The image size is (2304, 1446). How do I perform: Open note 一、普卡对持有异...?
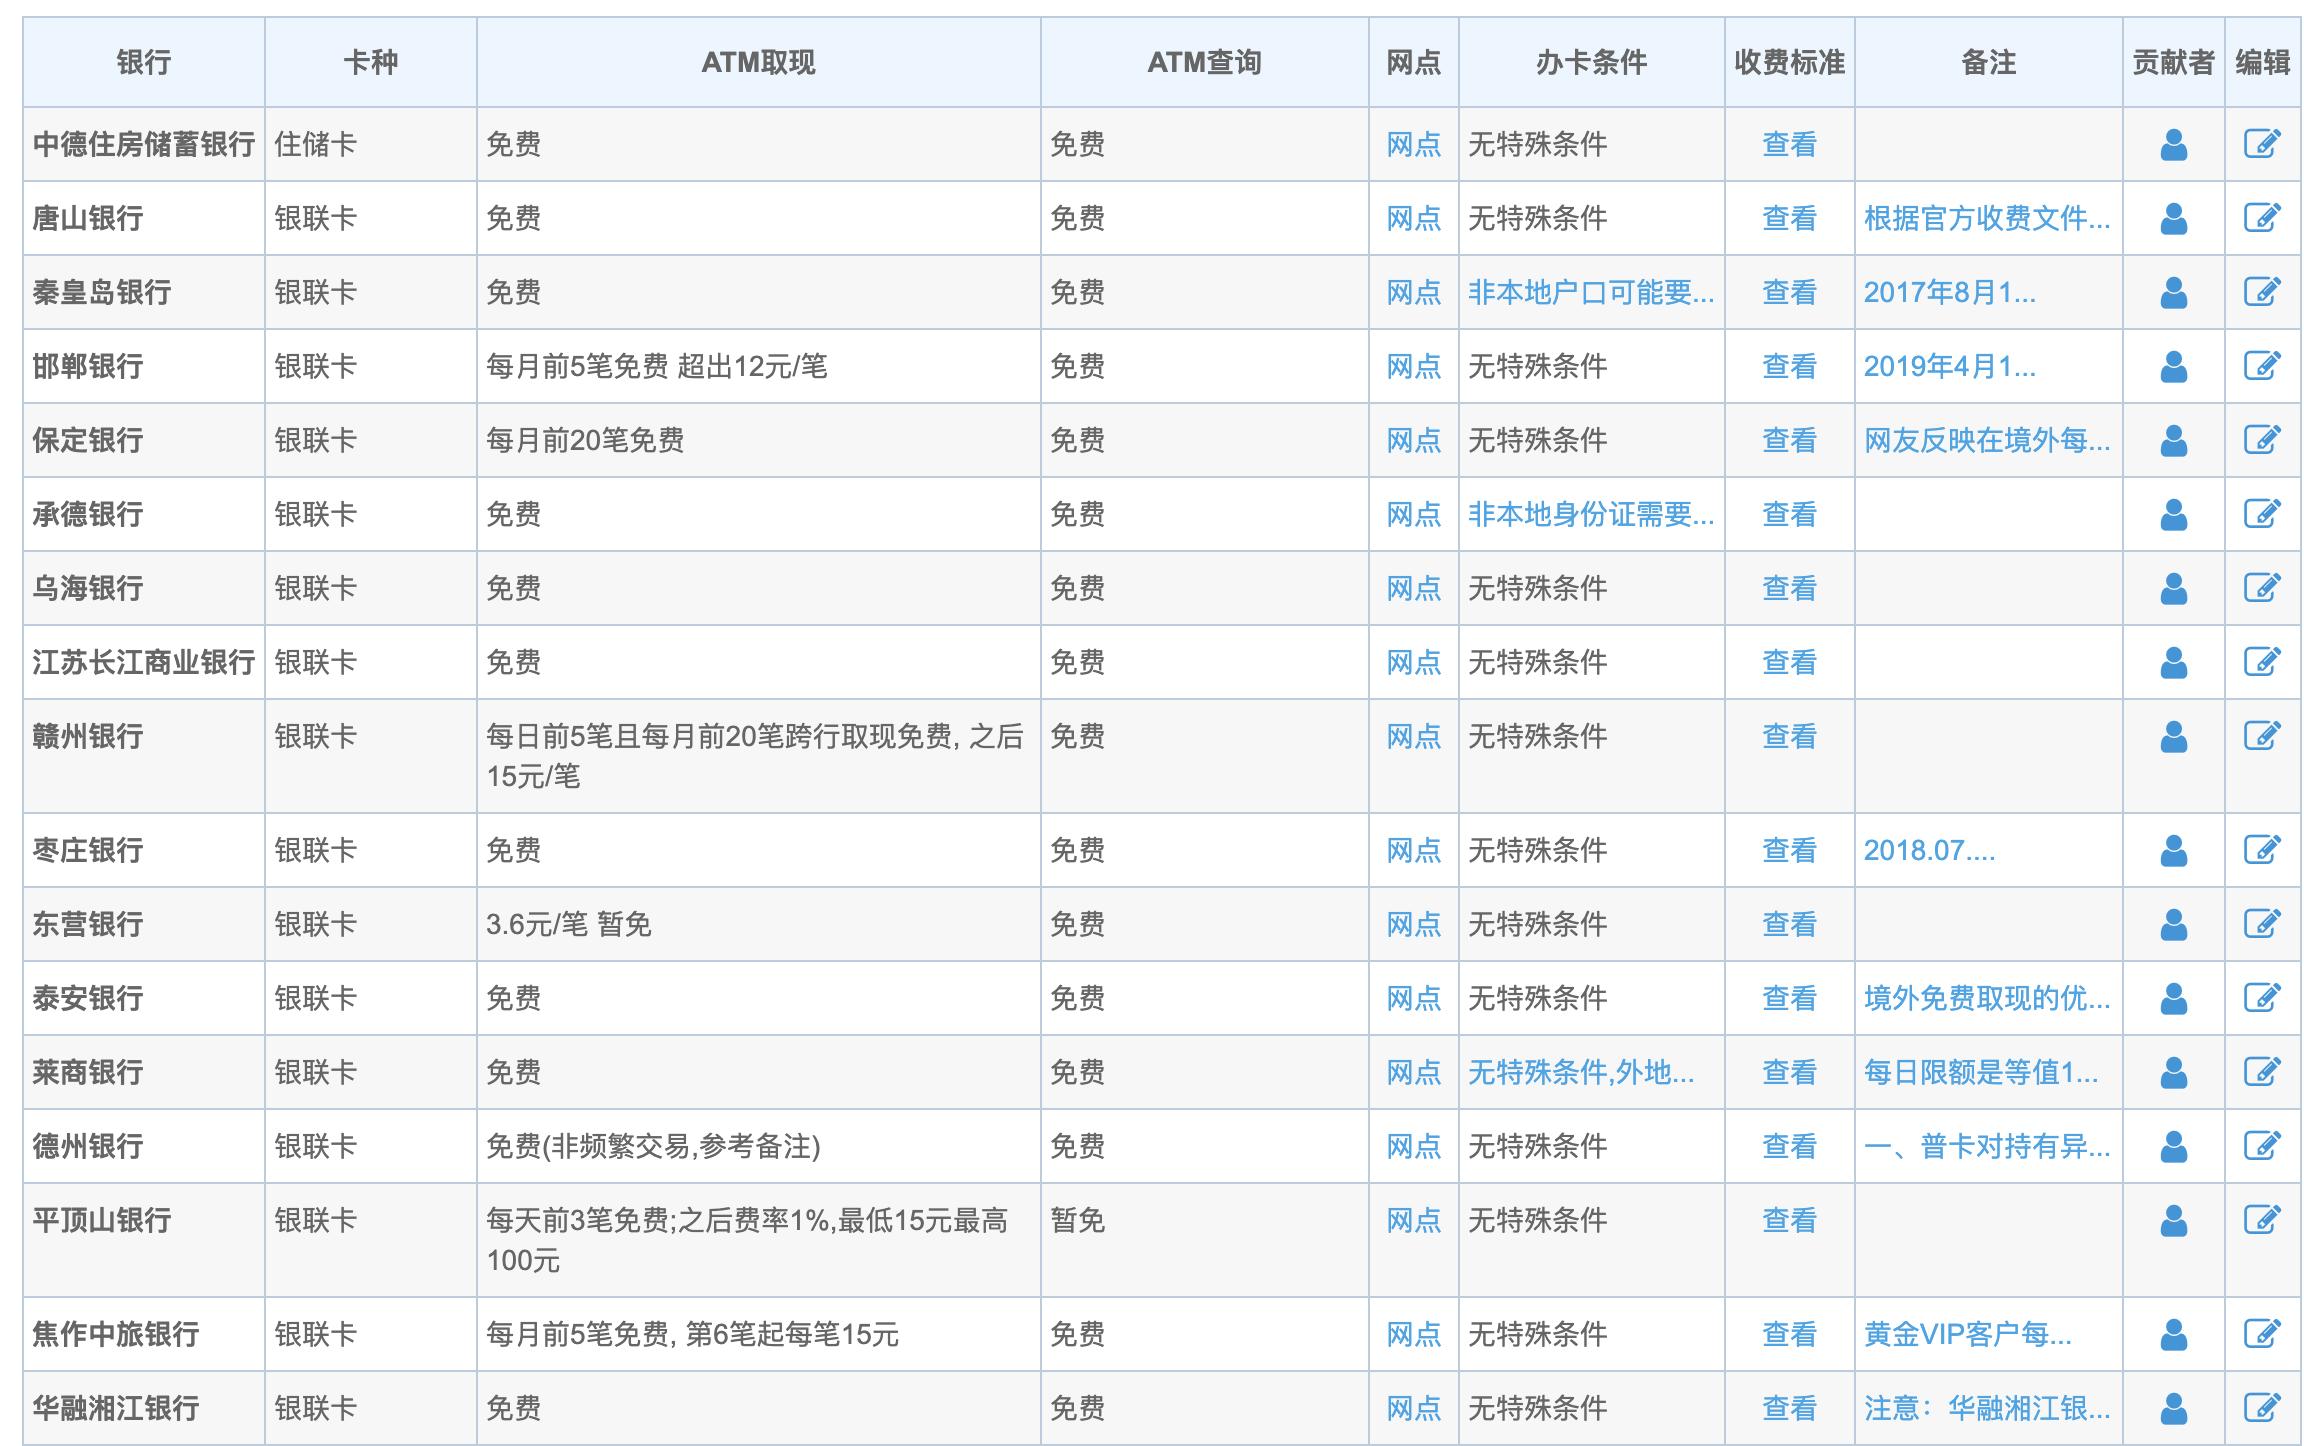[x=1987, y=1147]
